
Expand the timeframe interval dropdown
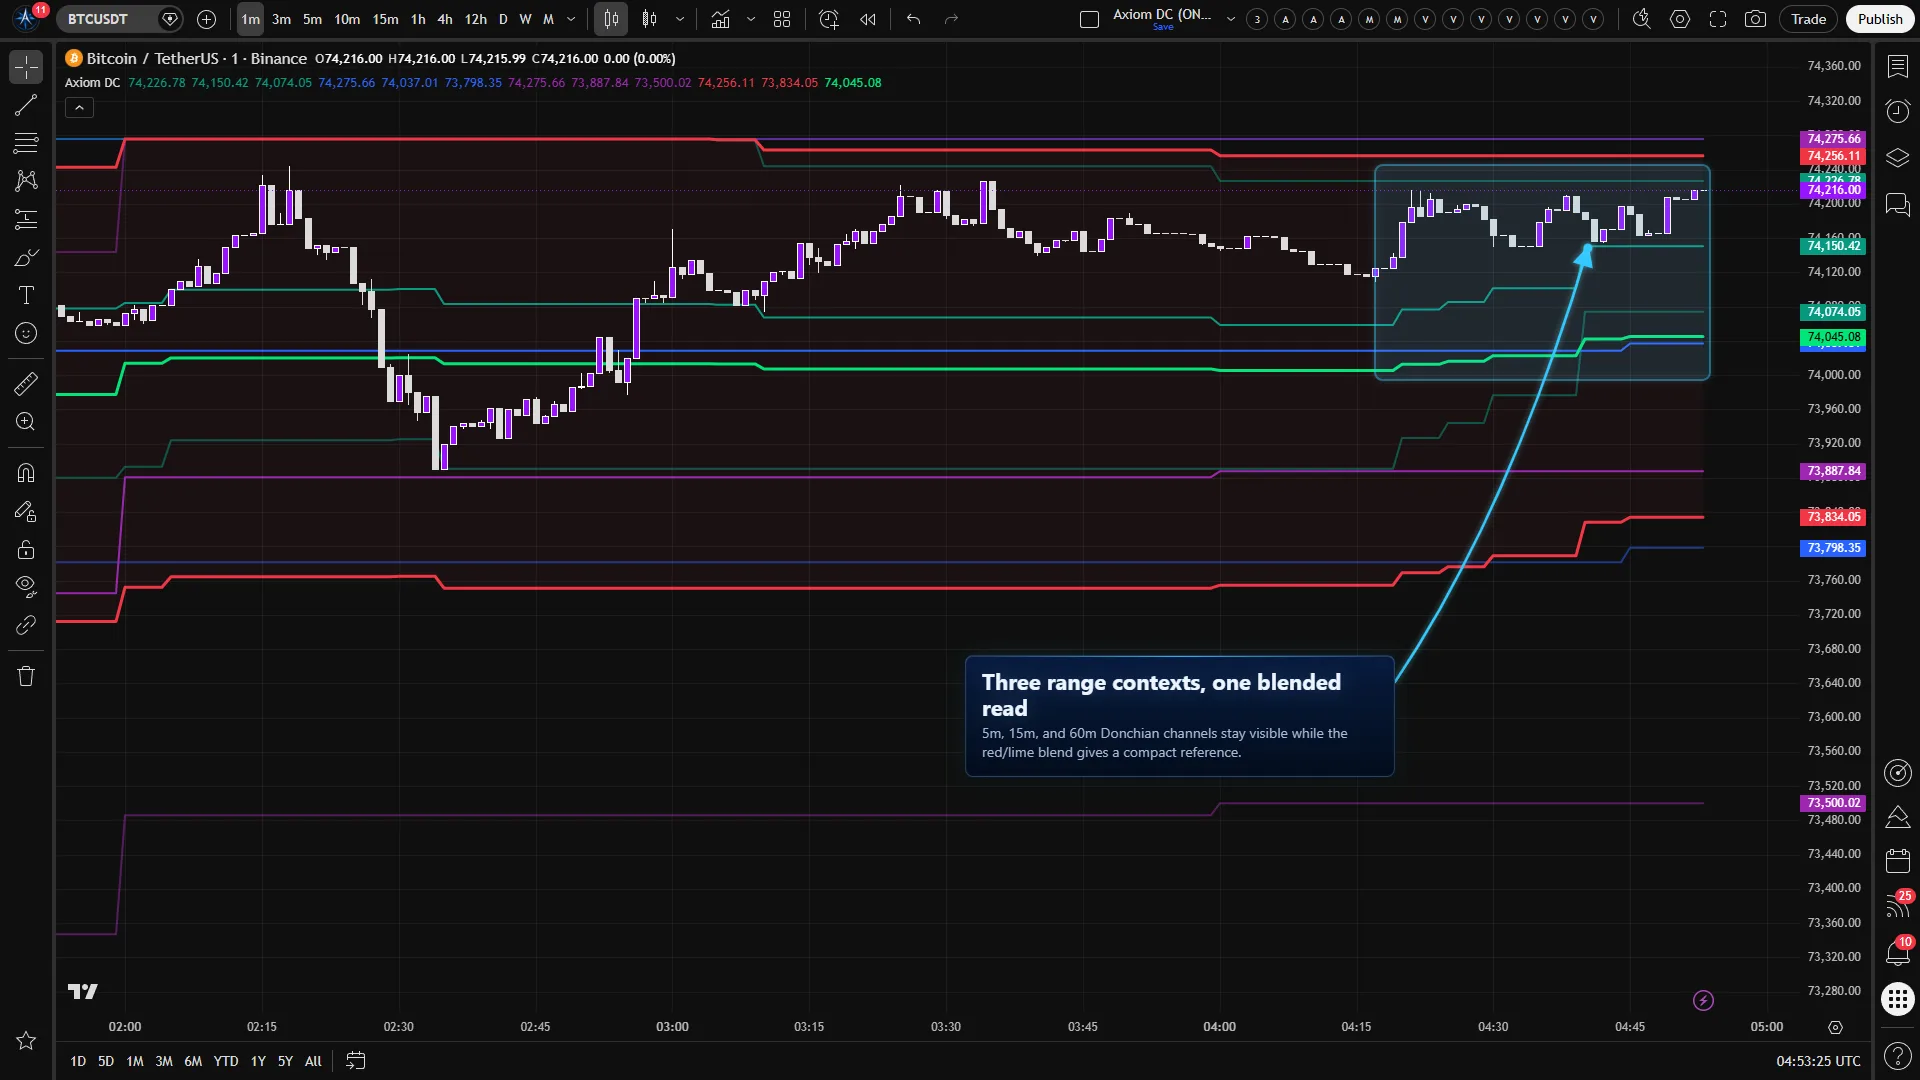point(571,19)
